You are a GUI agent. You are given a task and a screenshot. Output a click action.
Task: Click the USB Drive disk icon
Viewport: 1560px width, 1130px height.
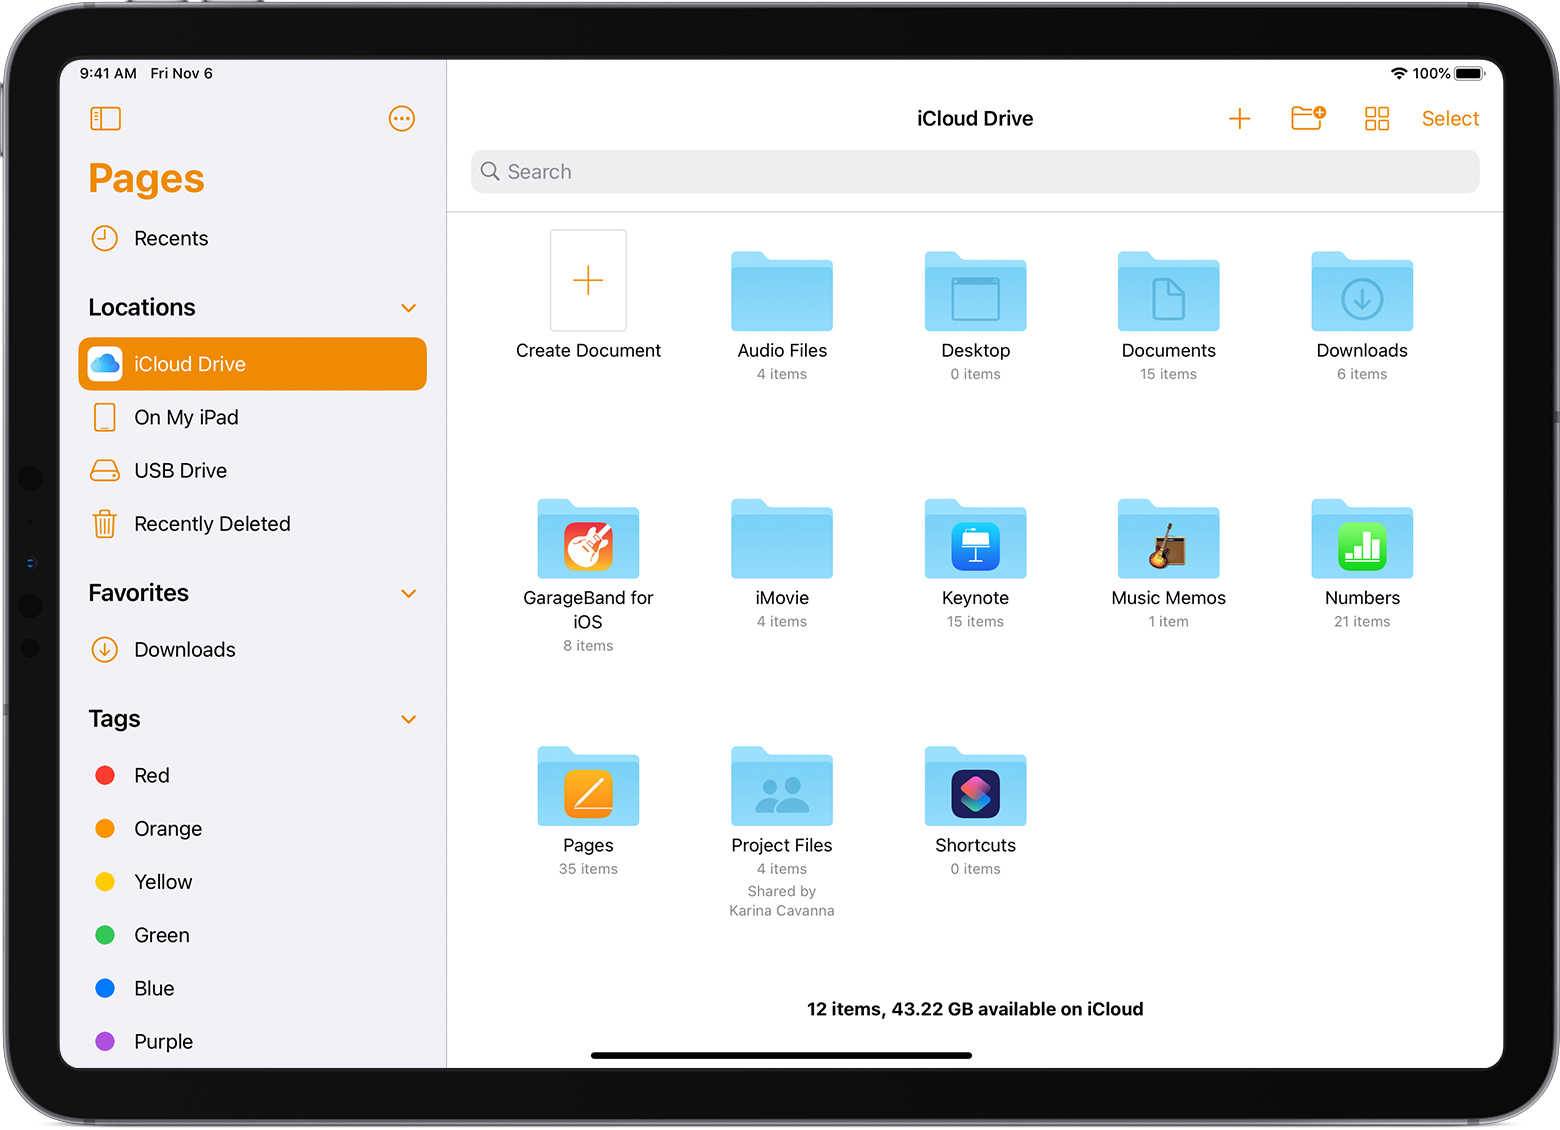[105, 470]
